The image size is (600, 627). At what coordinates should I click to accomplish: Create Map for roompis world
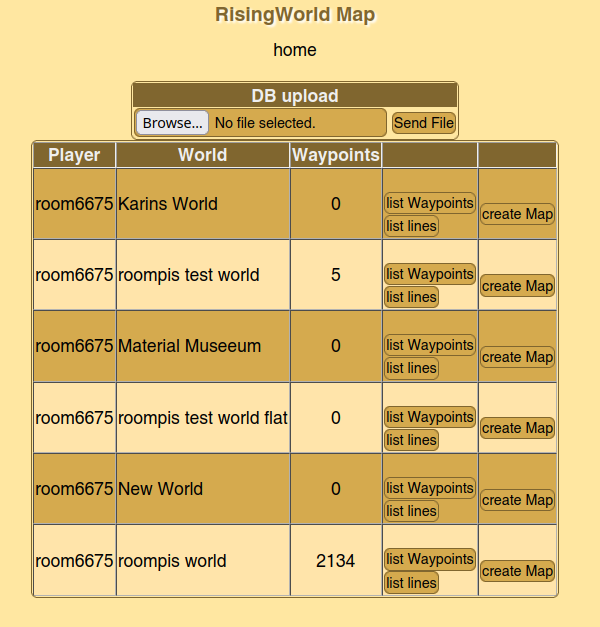click(517, 571)
